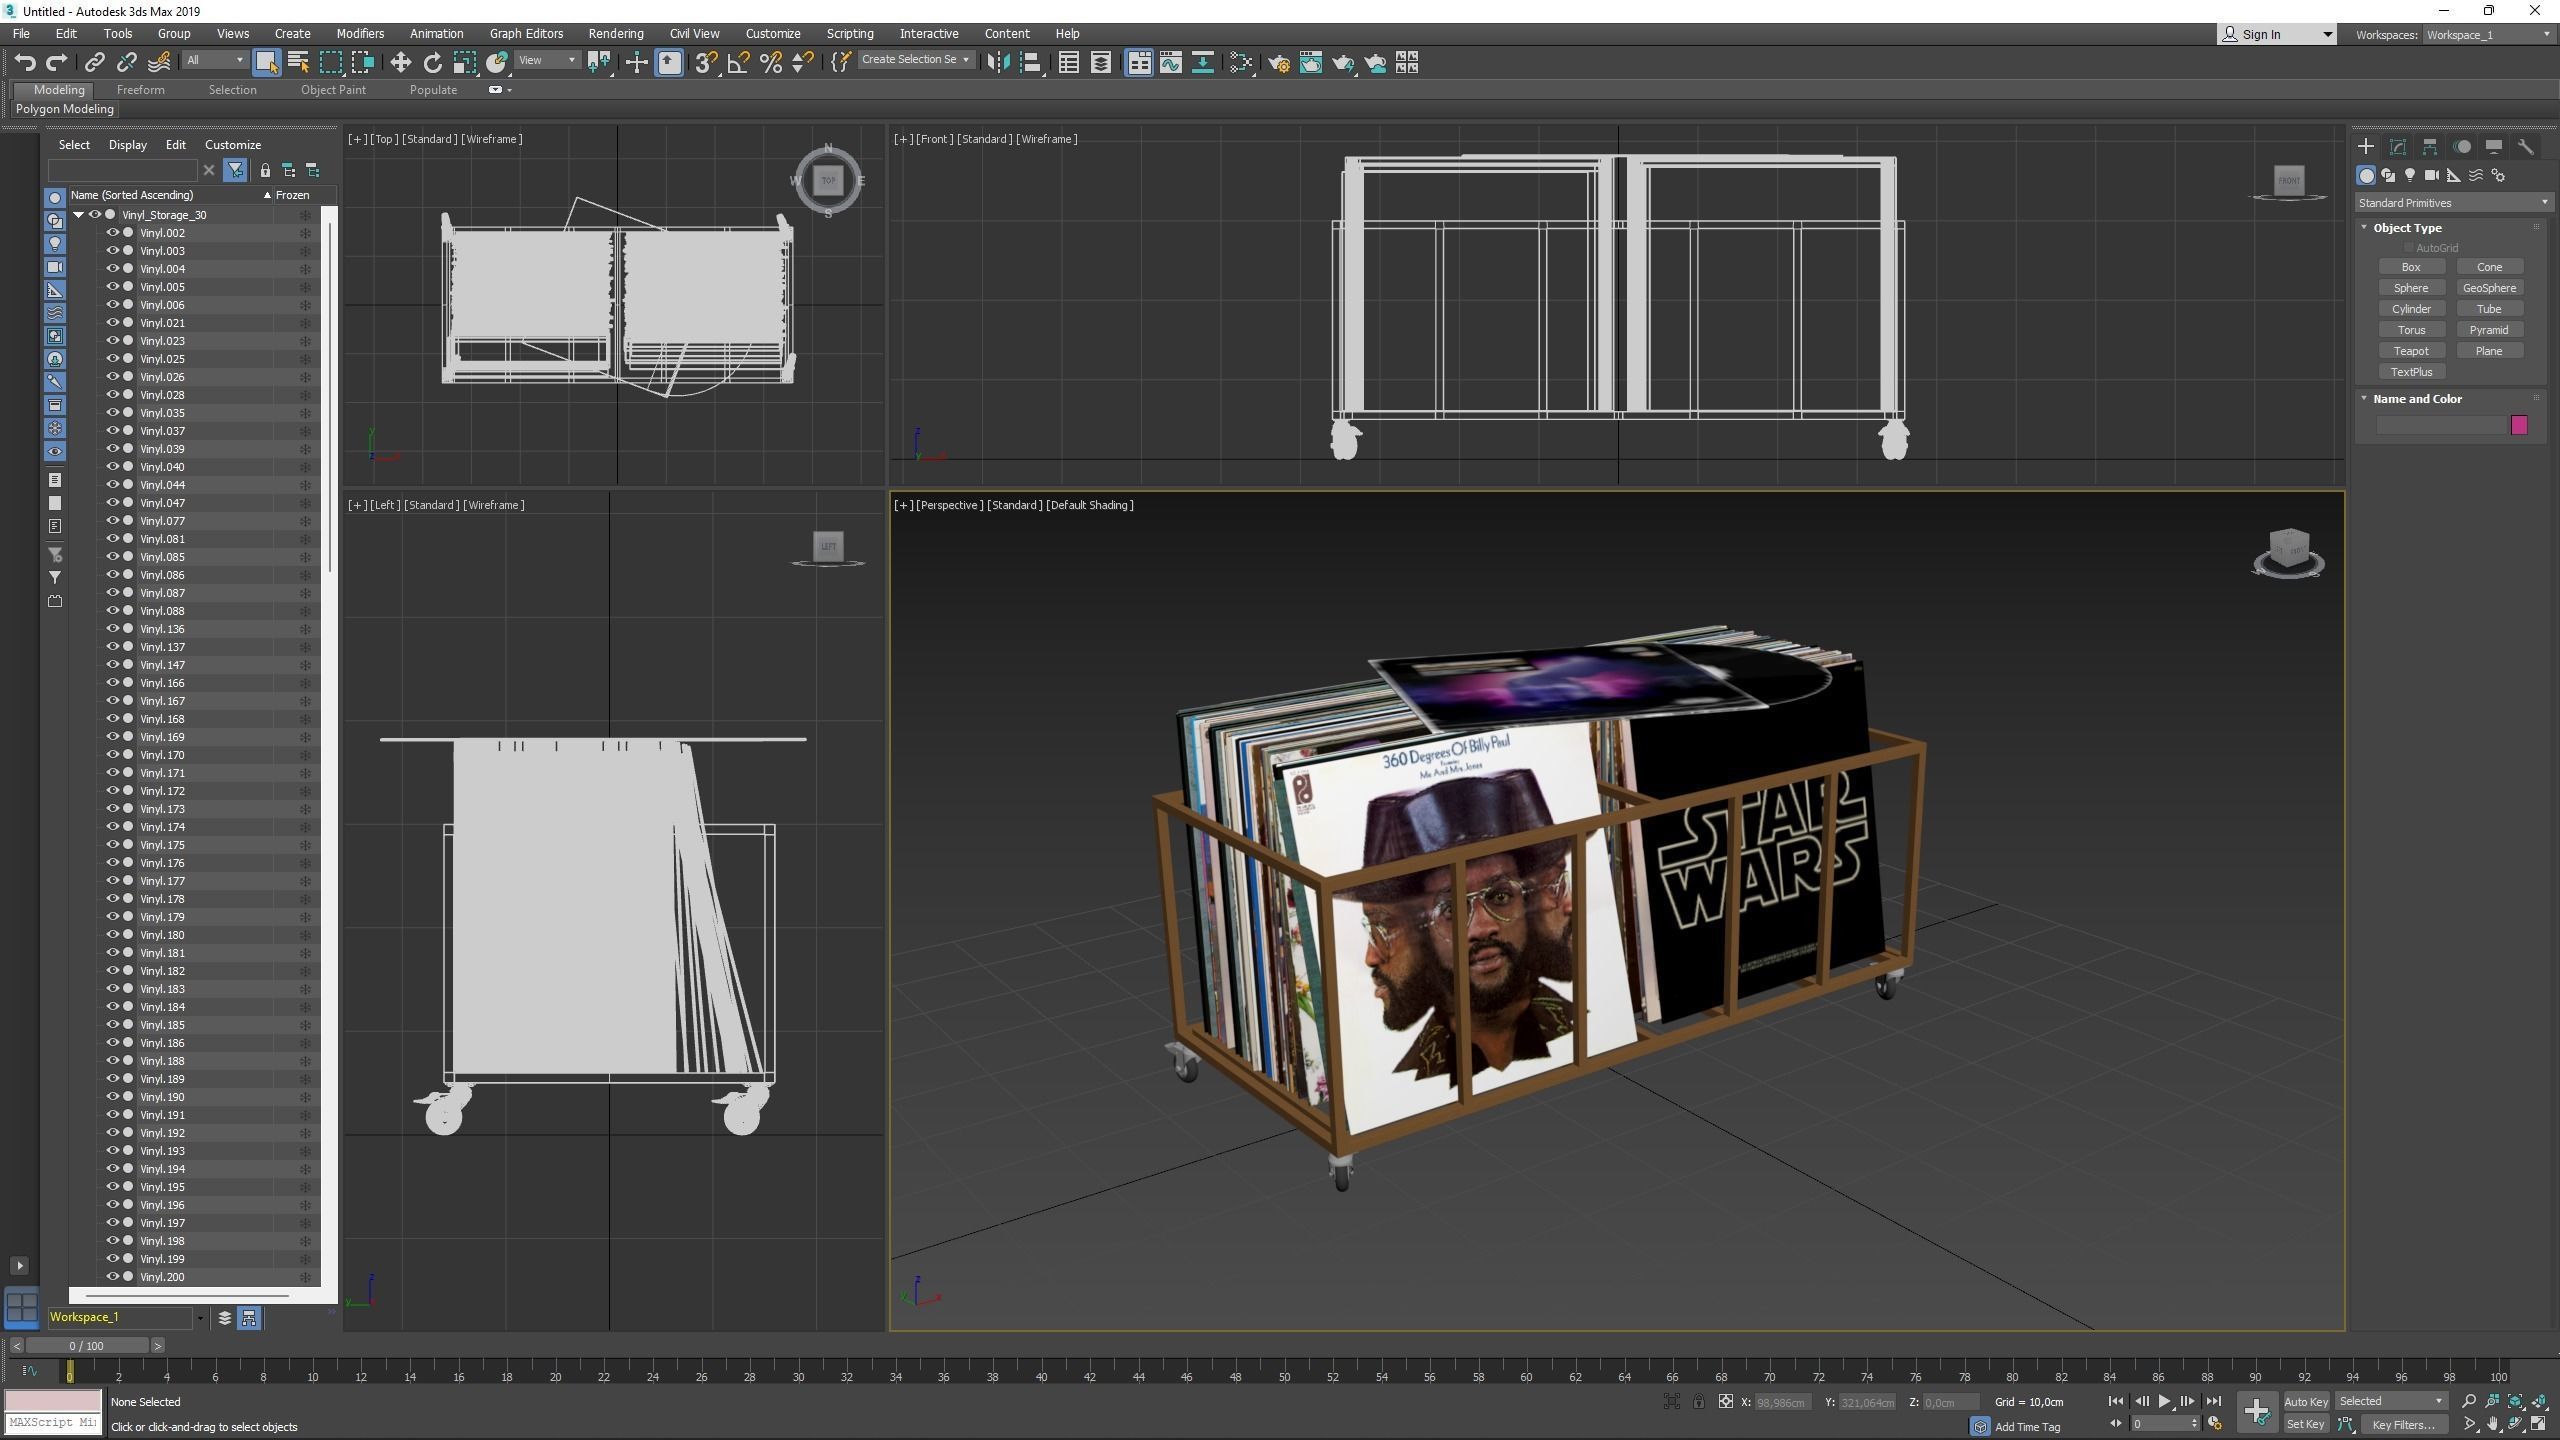
Task: Click the TextPlus object button
Action: [x=2411, y=372]
